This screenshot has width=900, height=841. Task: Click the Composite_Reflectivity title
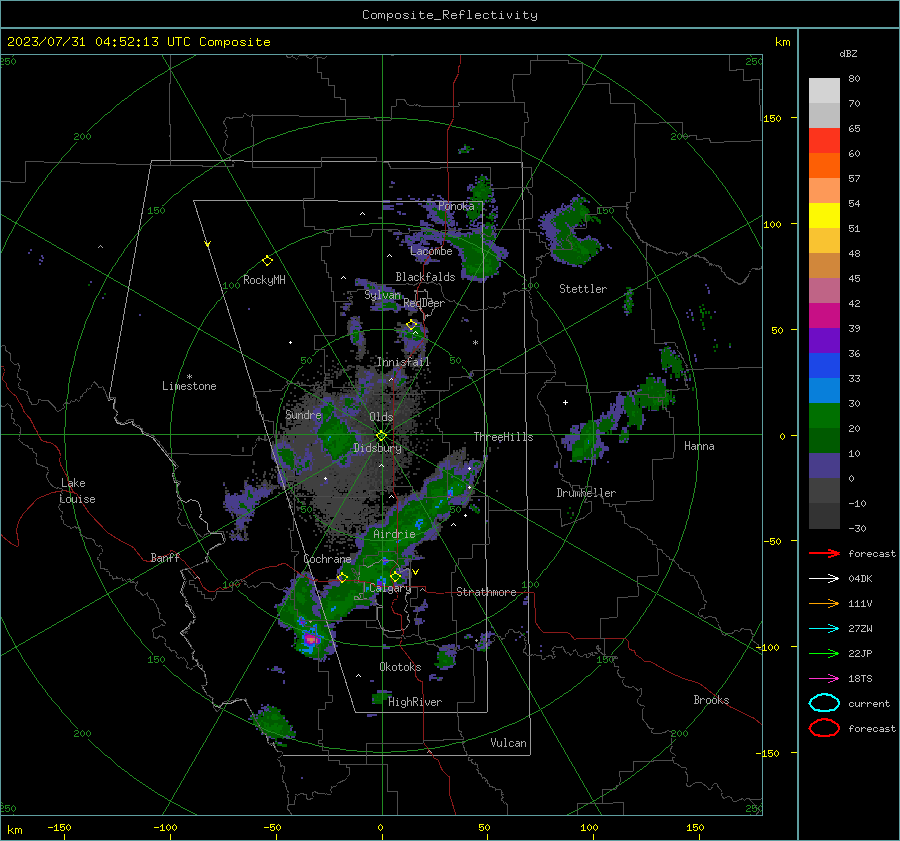tap(449, 15)
